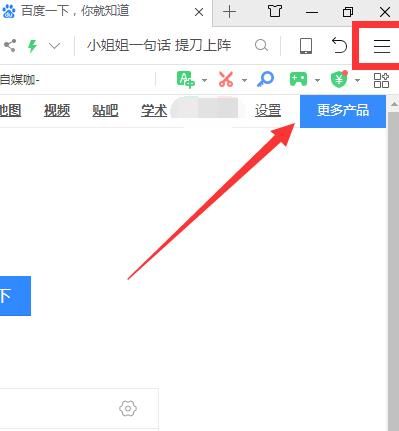Click the green gamepad games icon
Viewport: 399px width, 431px height.
pyautogui.click(x=298, y=80)
